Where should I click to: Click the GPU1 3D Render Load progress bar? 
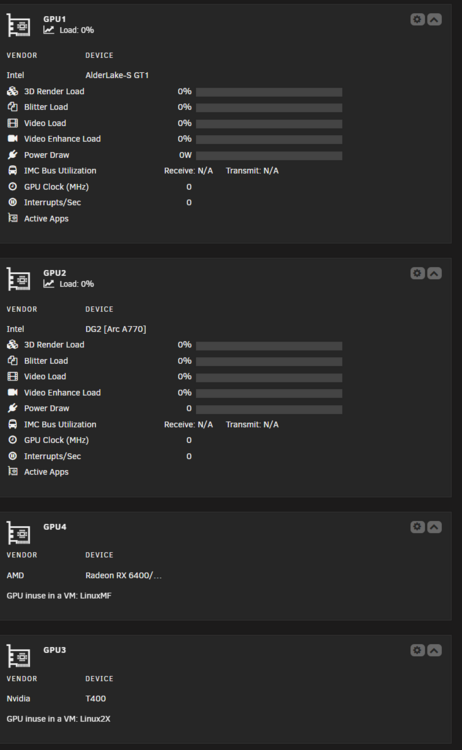coord(269,92)
